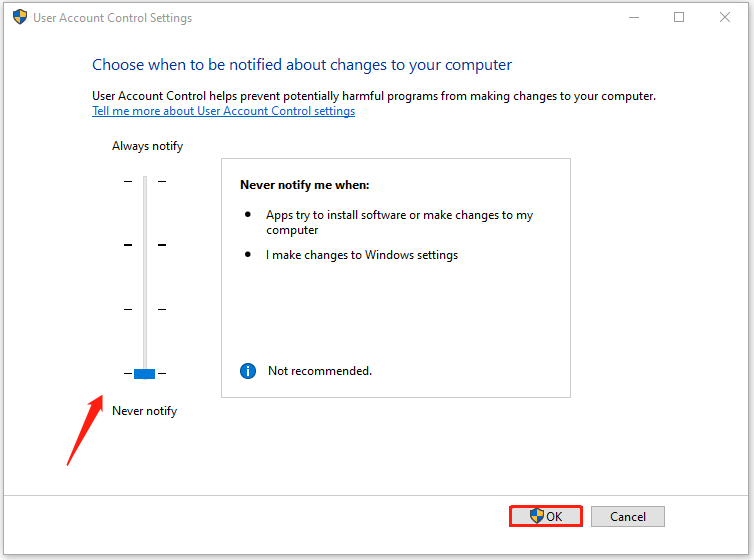Click the UAC shield icon in title bar
754x560 pixels.
(x=20, y=17)
